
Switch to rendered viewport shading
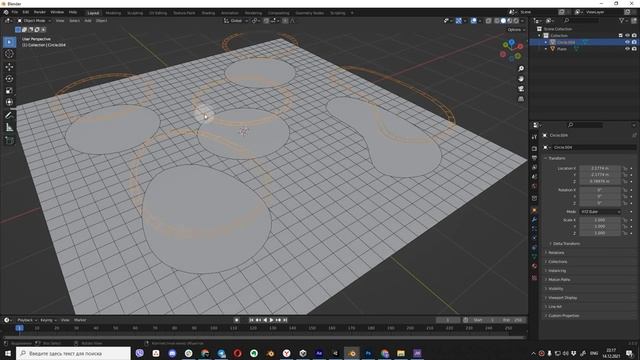tap(516, 20)
